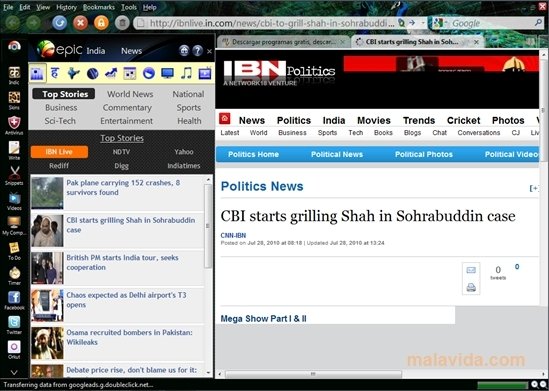
Task: Open the To Do sidebar note
Action: [x=14, y=251]
